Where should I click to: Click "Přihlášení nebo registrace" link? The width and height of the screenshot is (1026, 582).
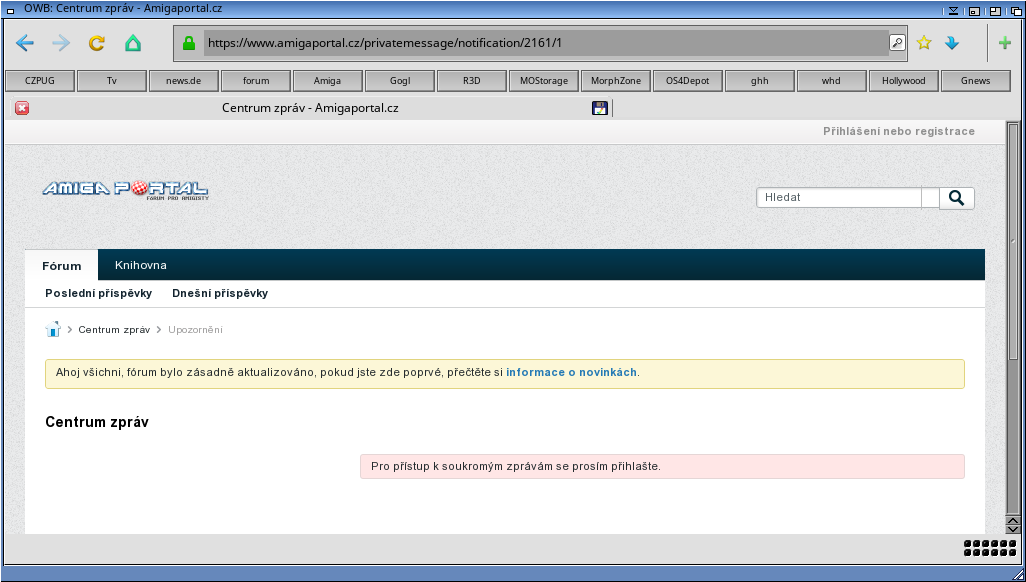[x=898, y=132]
